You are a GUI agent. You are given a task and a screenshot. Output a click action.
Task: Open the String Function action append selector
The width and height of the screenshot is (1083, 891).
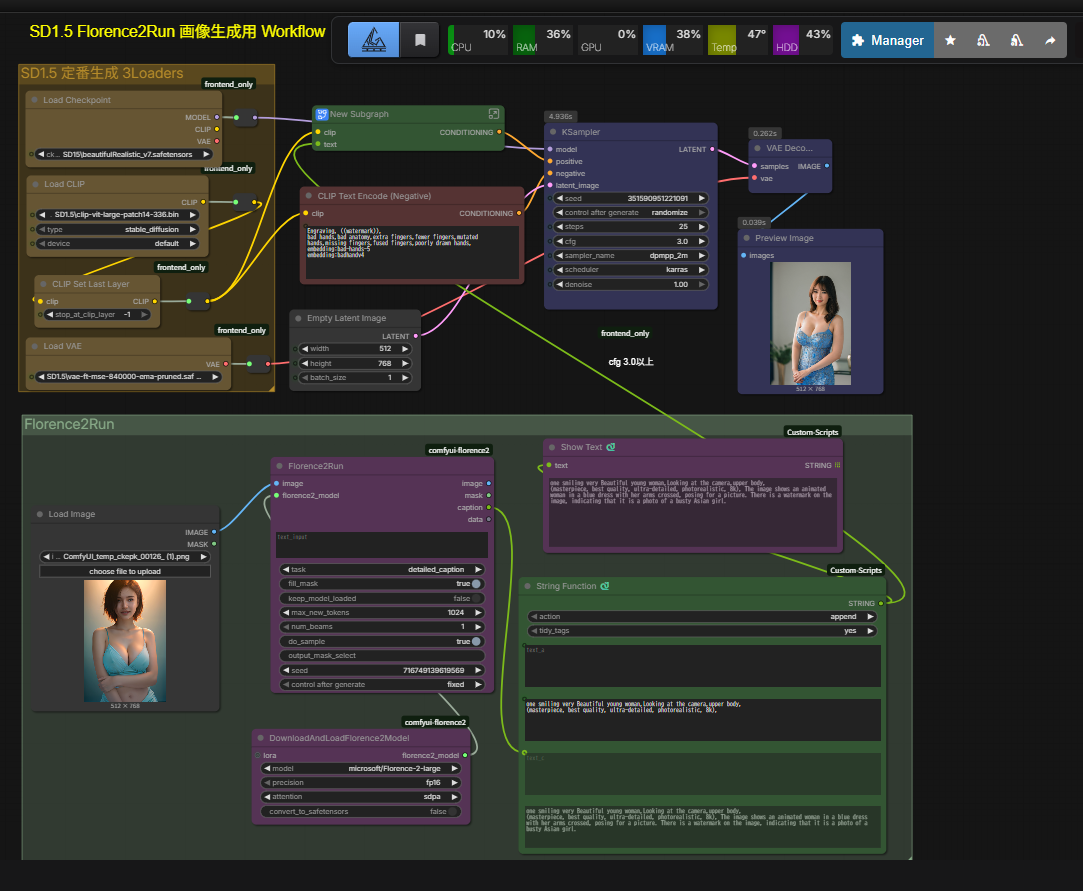coord(702,617)
